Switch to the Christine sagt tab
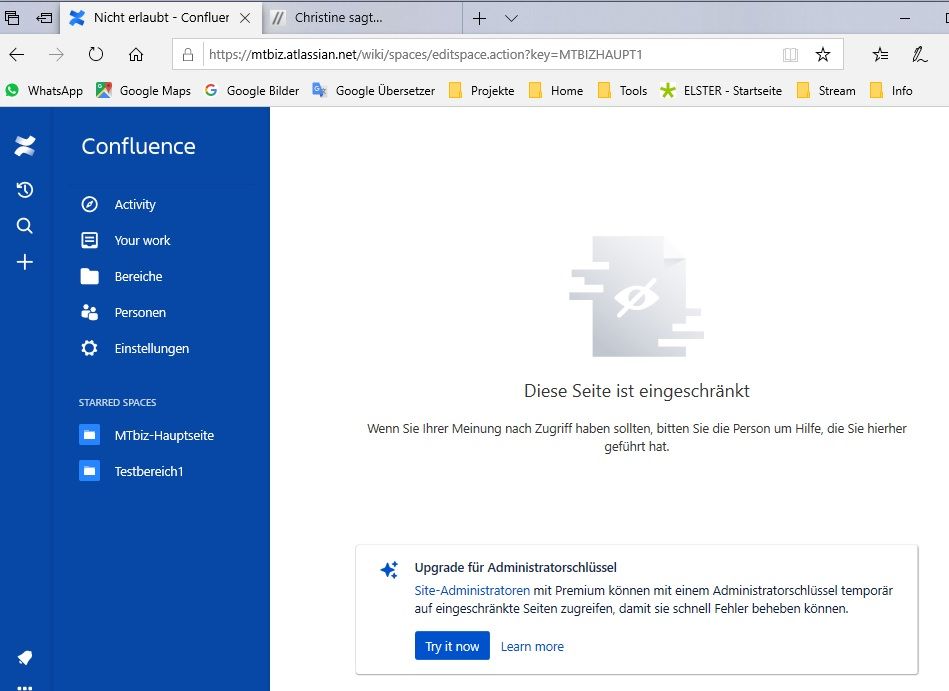The height and width of the screenshot is (691, 949). point(363,18)
